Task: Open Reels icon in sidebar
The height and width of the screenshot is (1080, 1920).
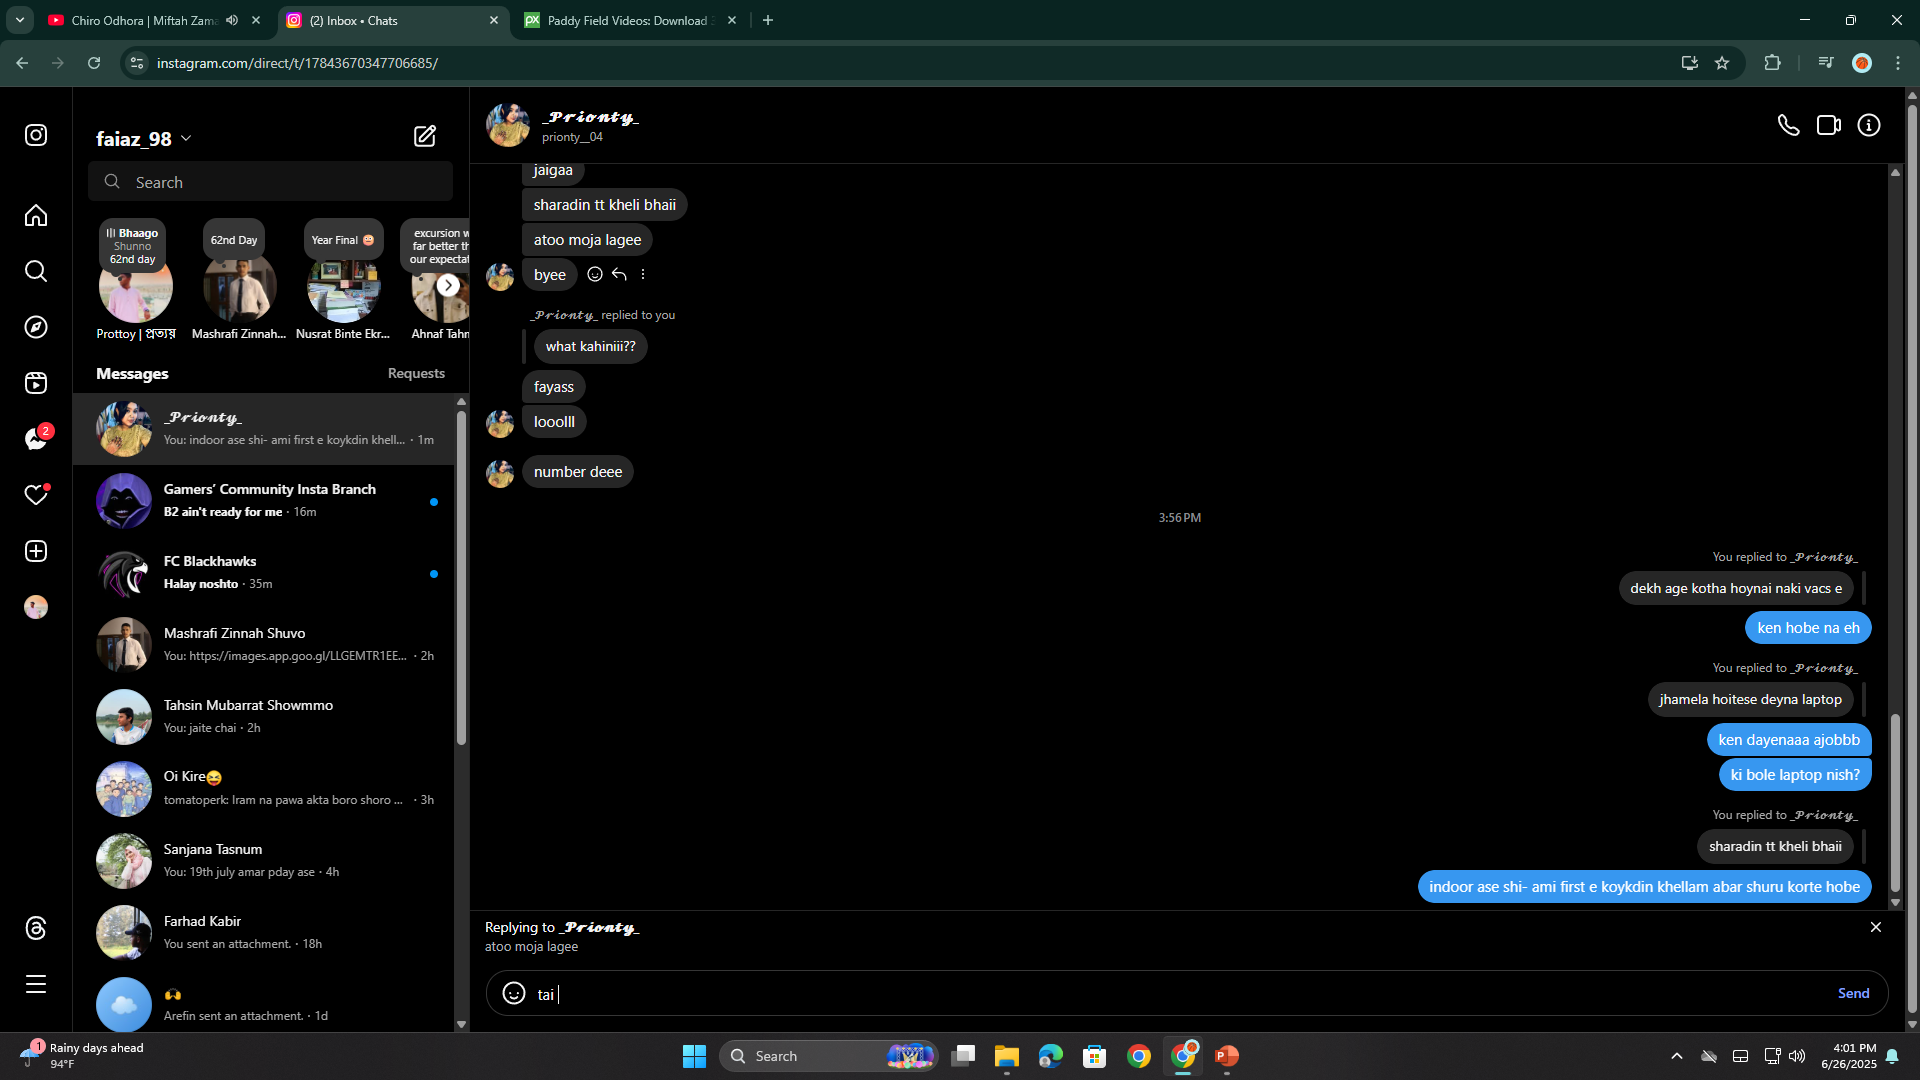Action: coord(36,383)
